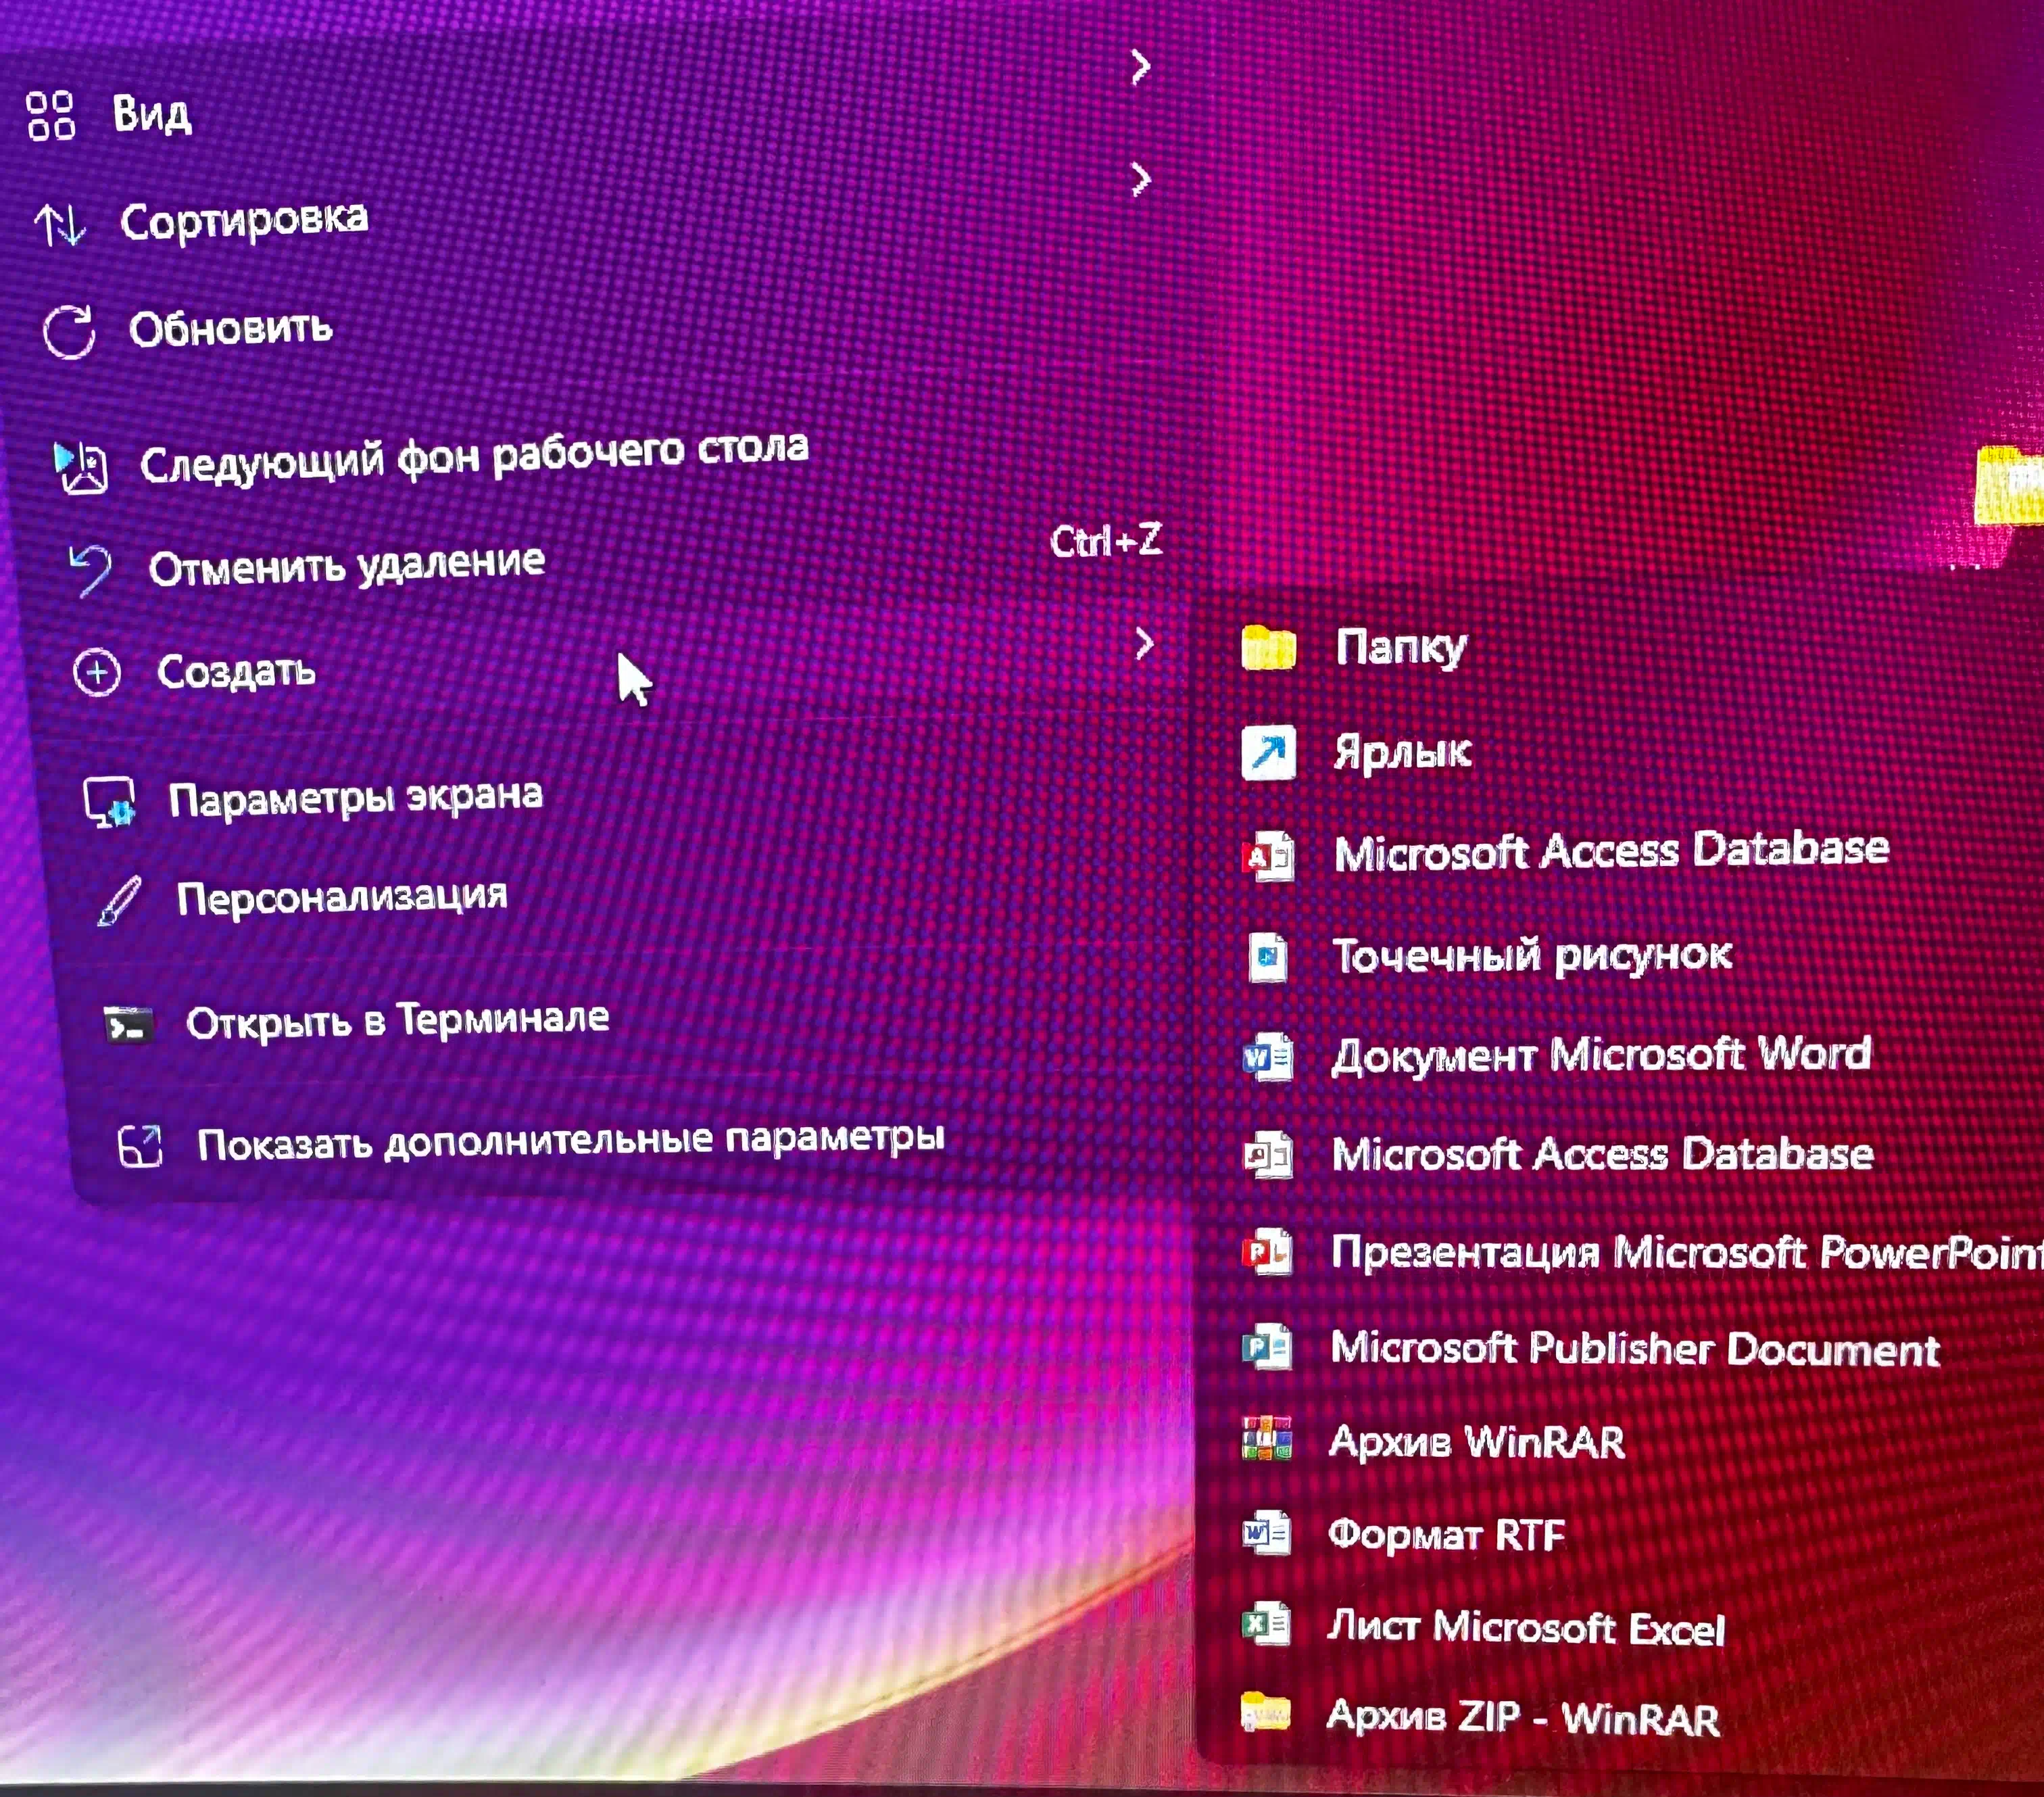
Task: Click the Access icon below Документ Microsoft Word
Action: (x=1268, y=1155)
